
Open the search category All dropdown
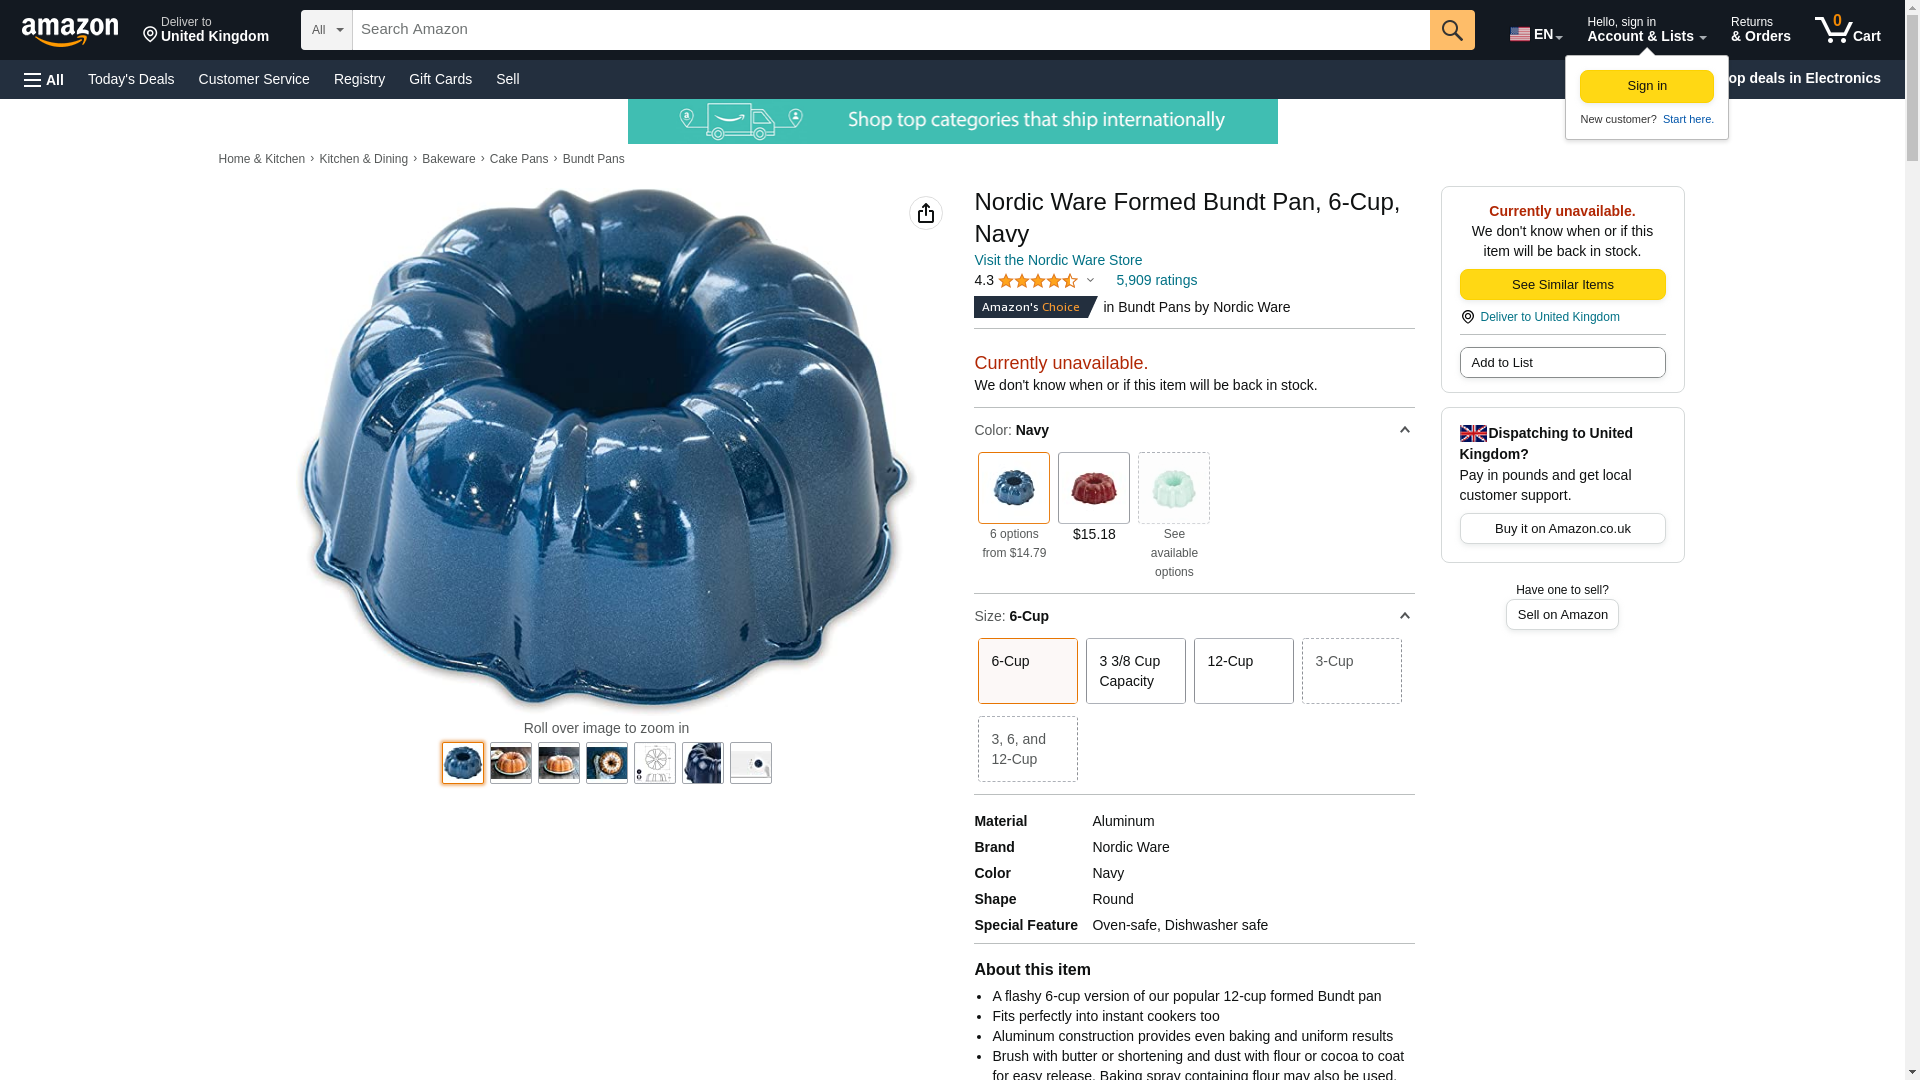click(326, 30)
